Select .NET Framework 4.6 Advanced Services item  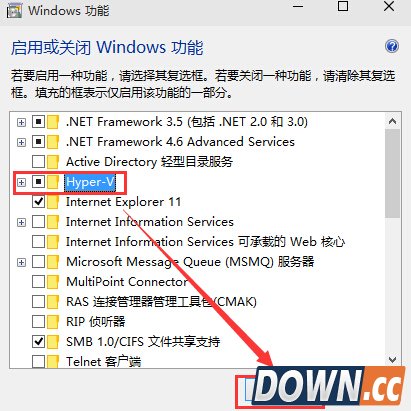(180, 142)
